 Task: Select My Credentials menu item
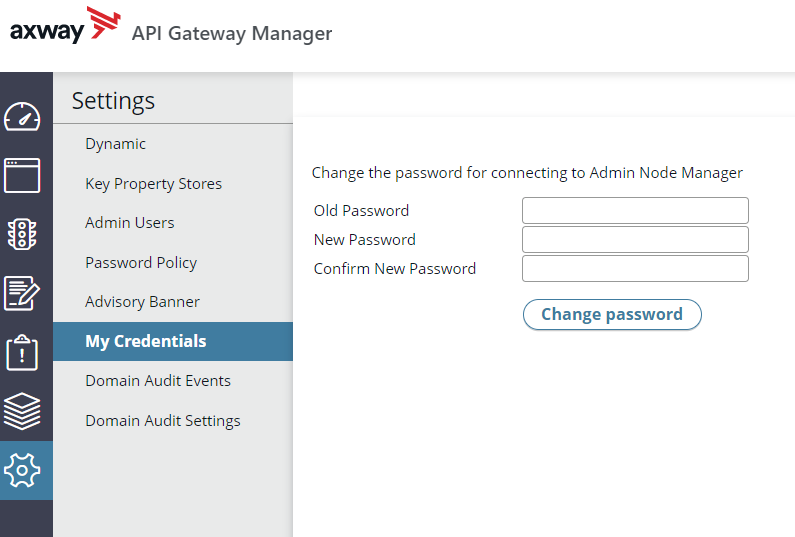click(x=146, y=341)
